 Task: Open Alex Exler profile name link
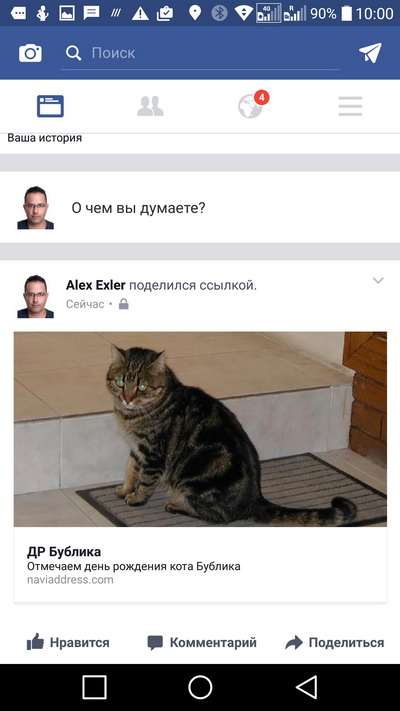[x=96, y=285]
